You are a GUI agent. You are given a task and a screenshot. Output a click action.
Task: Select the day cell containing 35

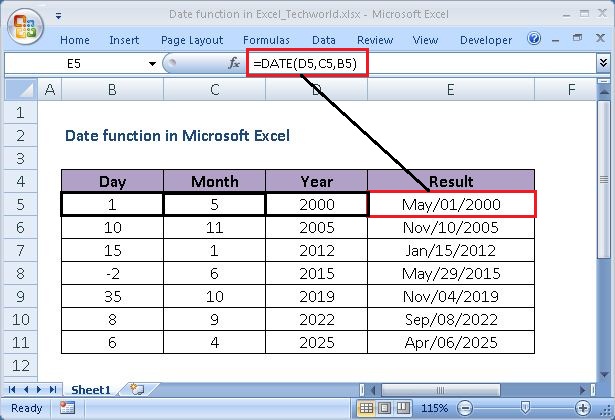[x=112, y=296]
